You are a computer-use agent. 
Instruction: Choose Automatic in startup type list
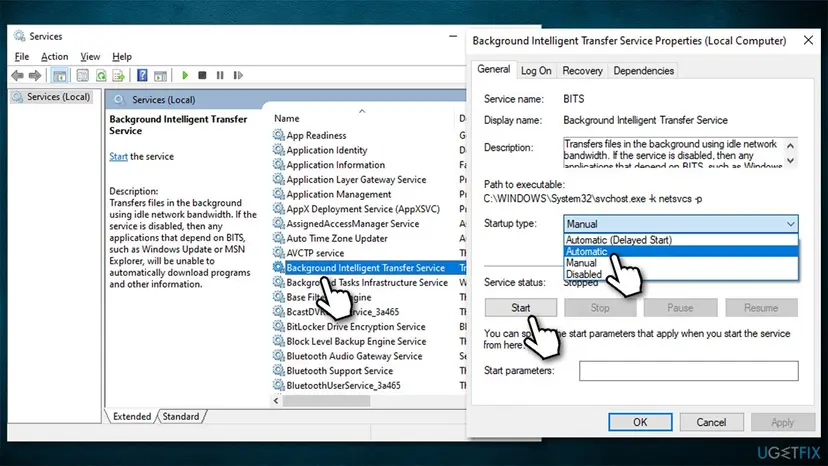coord(681,251)
